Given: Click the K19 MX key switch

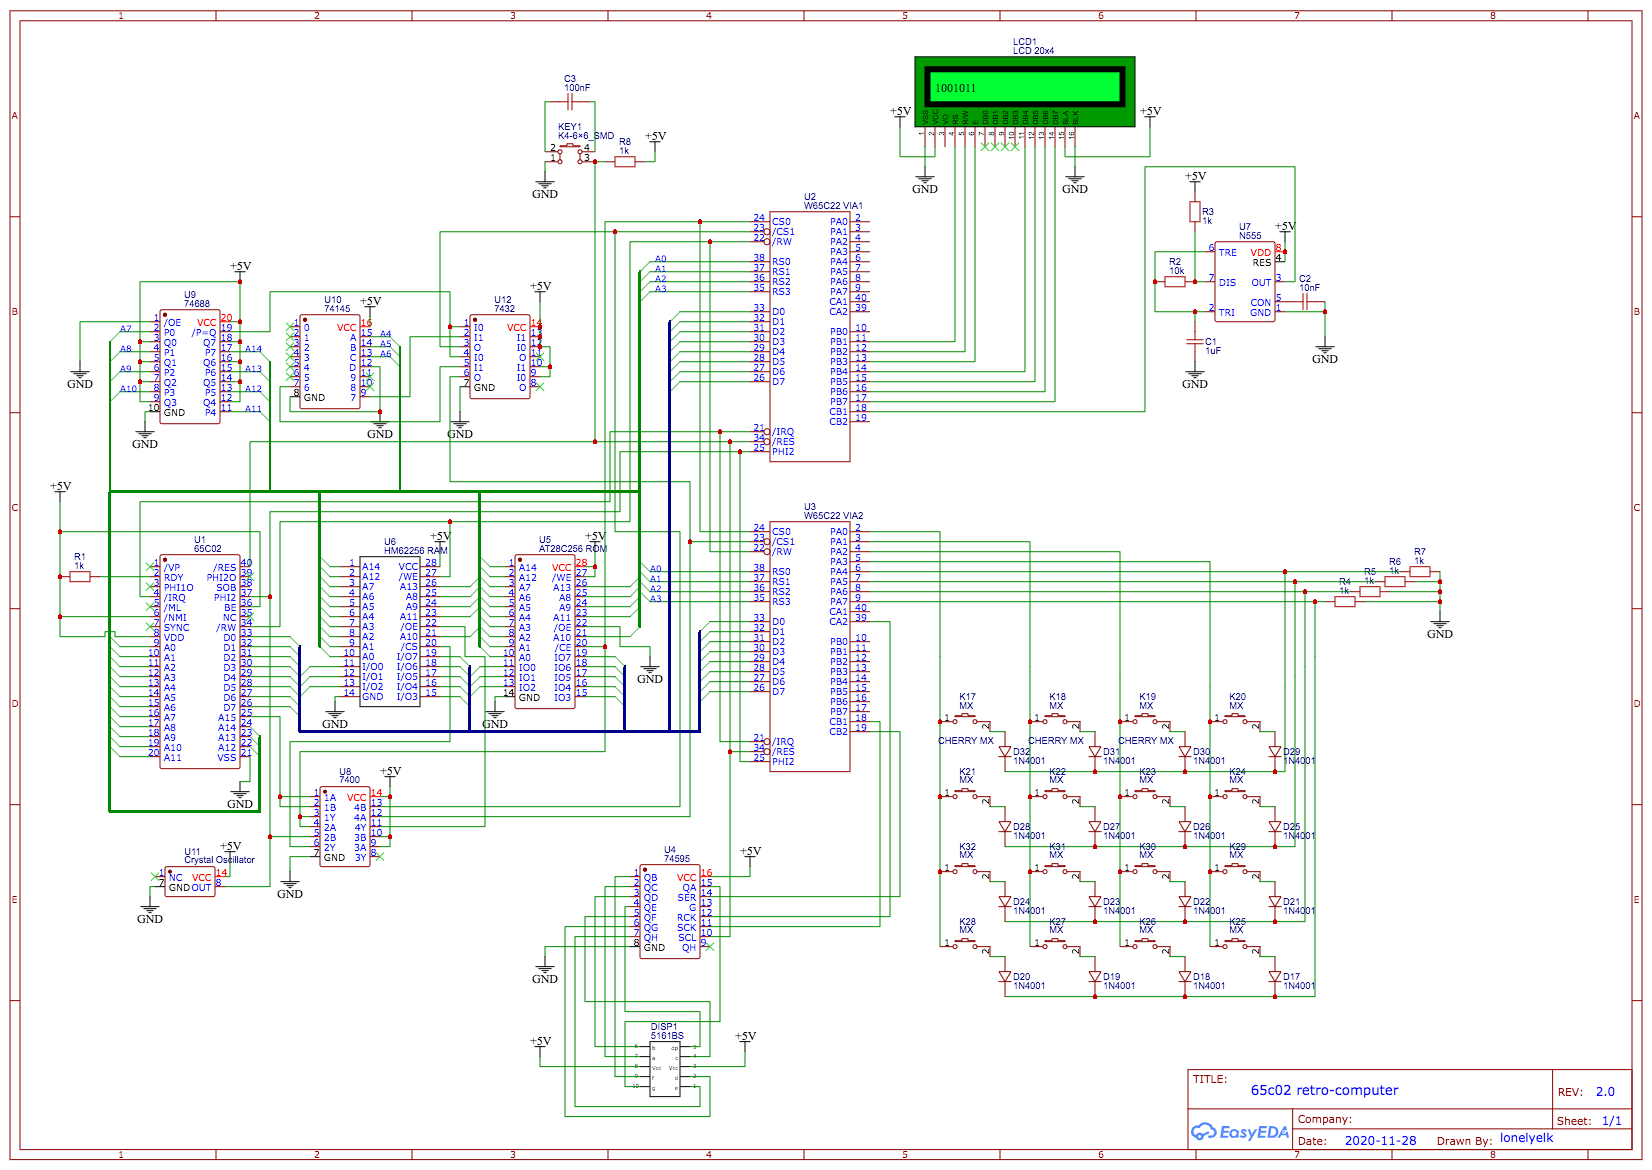Looking at the screenshot, I should 1145,719.
